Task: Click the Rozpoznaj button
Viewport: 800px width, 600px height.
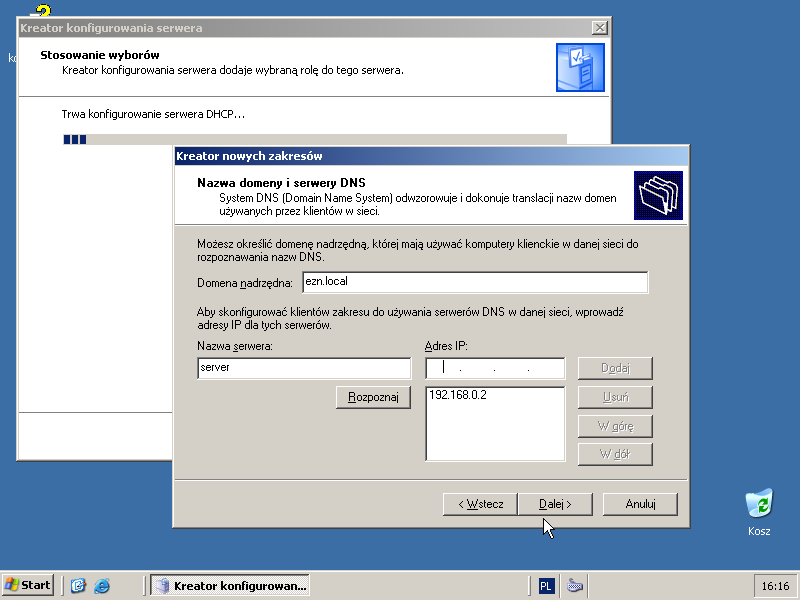Action: tap(373, 397)
